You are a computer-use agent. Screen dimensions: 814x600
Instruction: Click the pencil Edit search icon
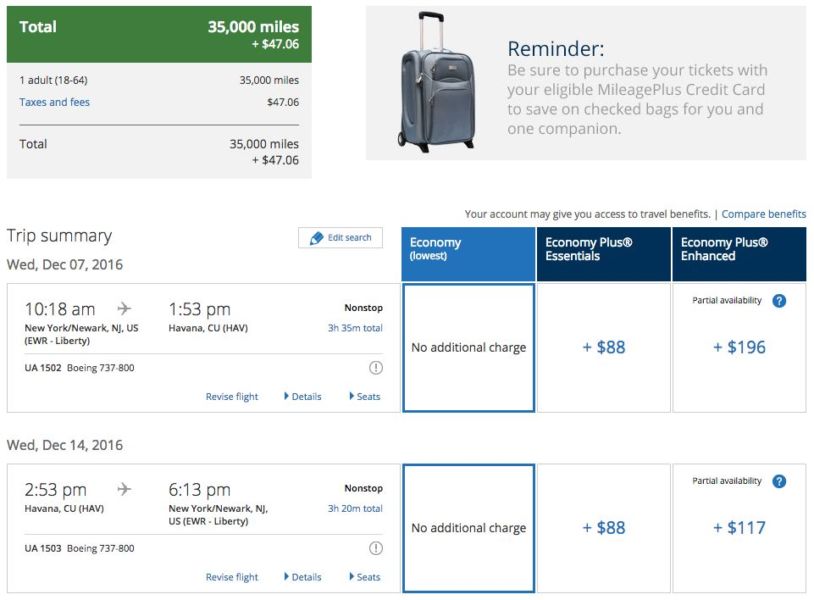[317, 238]
